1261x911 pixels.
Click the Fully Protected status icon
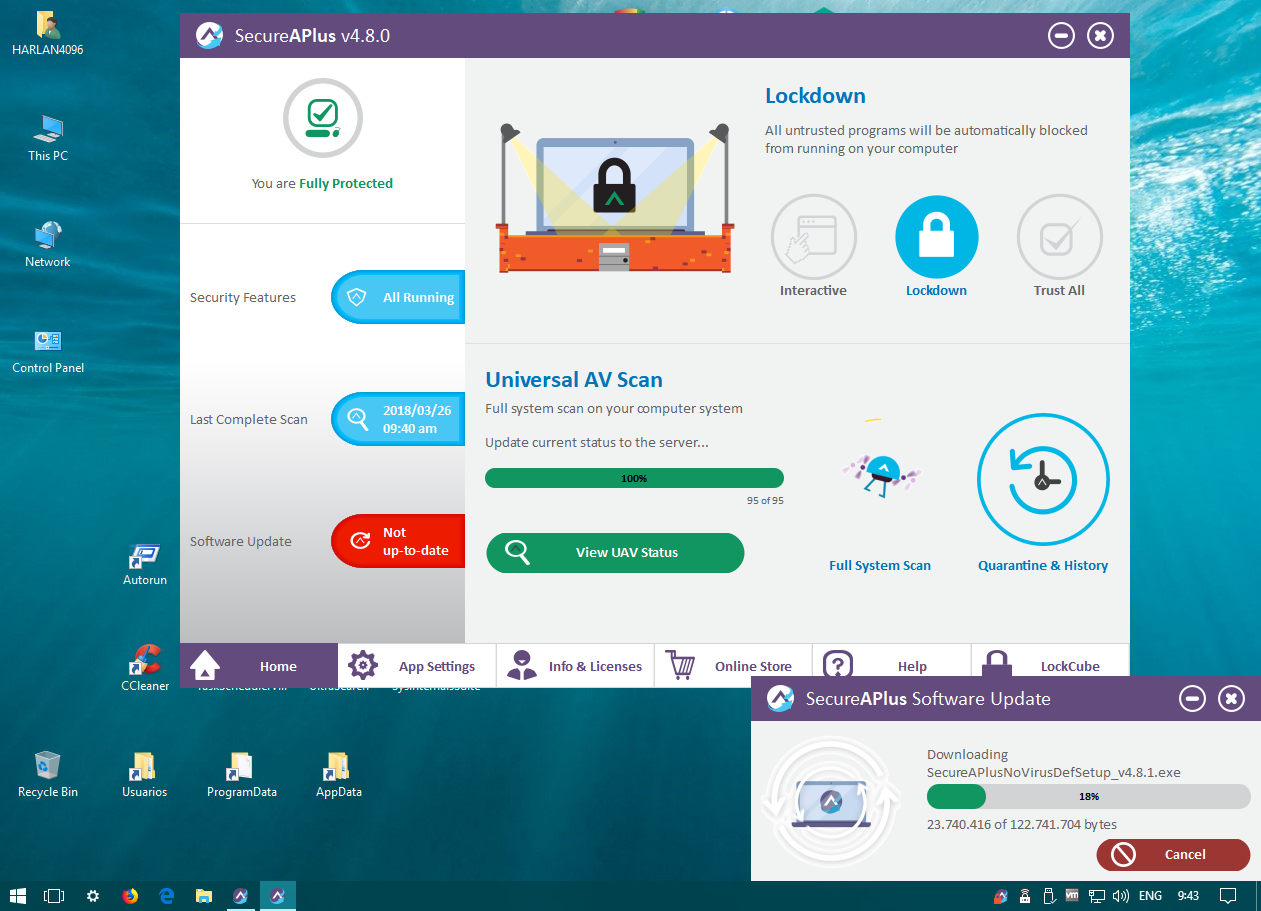point(322,118)
